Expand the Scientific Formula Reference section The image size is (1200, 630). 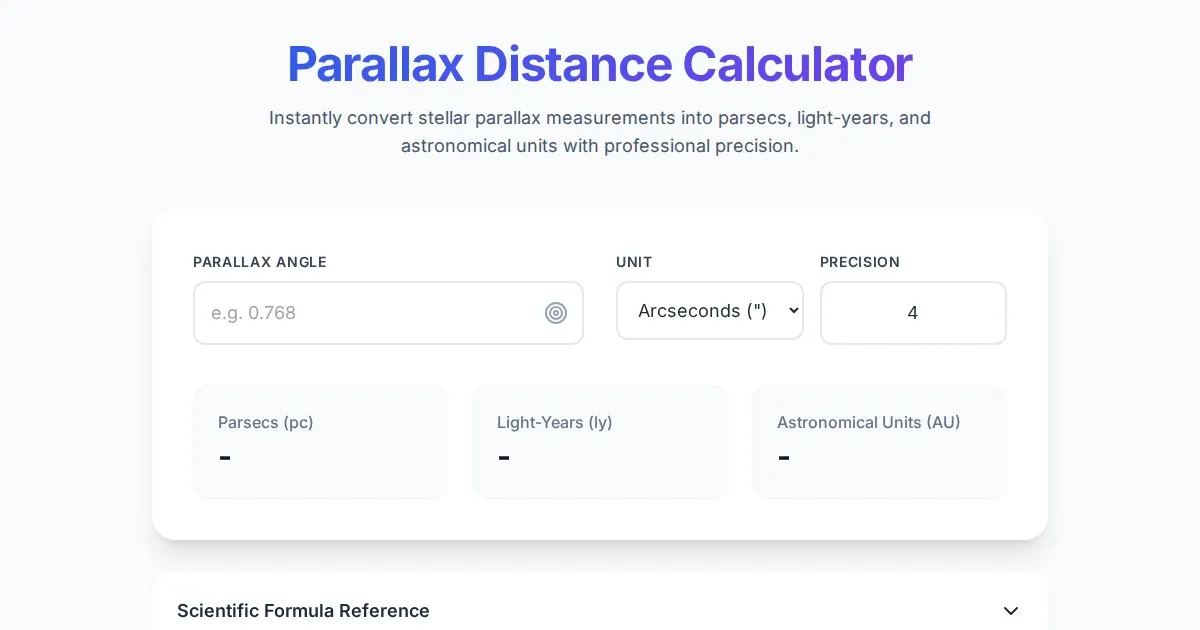pyautogui.click(x=303, y=611)
